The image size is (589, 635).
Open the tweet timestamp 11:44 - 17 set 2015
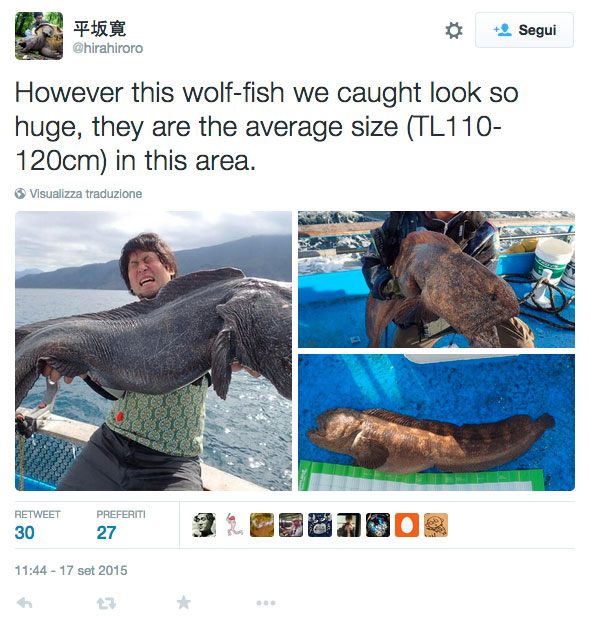click(71, 571)
